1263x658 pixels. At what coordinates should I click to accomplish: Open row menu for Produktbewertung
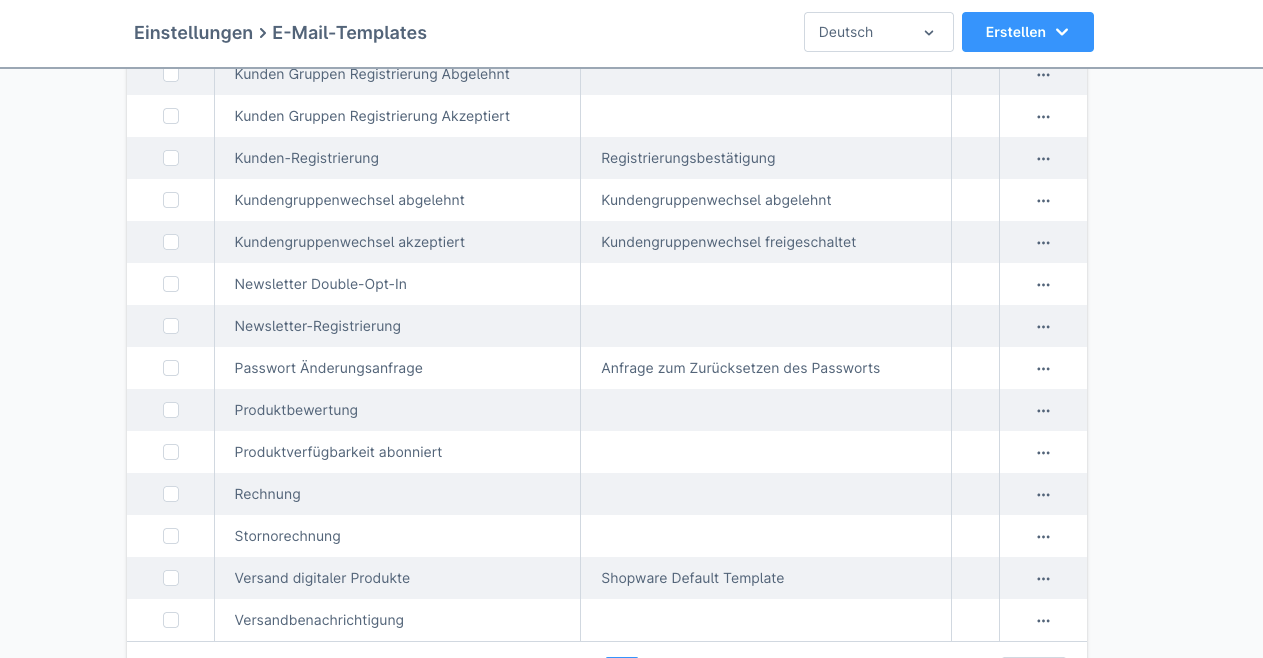[x=1043, y=410]
